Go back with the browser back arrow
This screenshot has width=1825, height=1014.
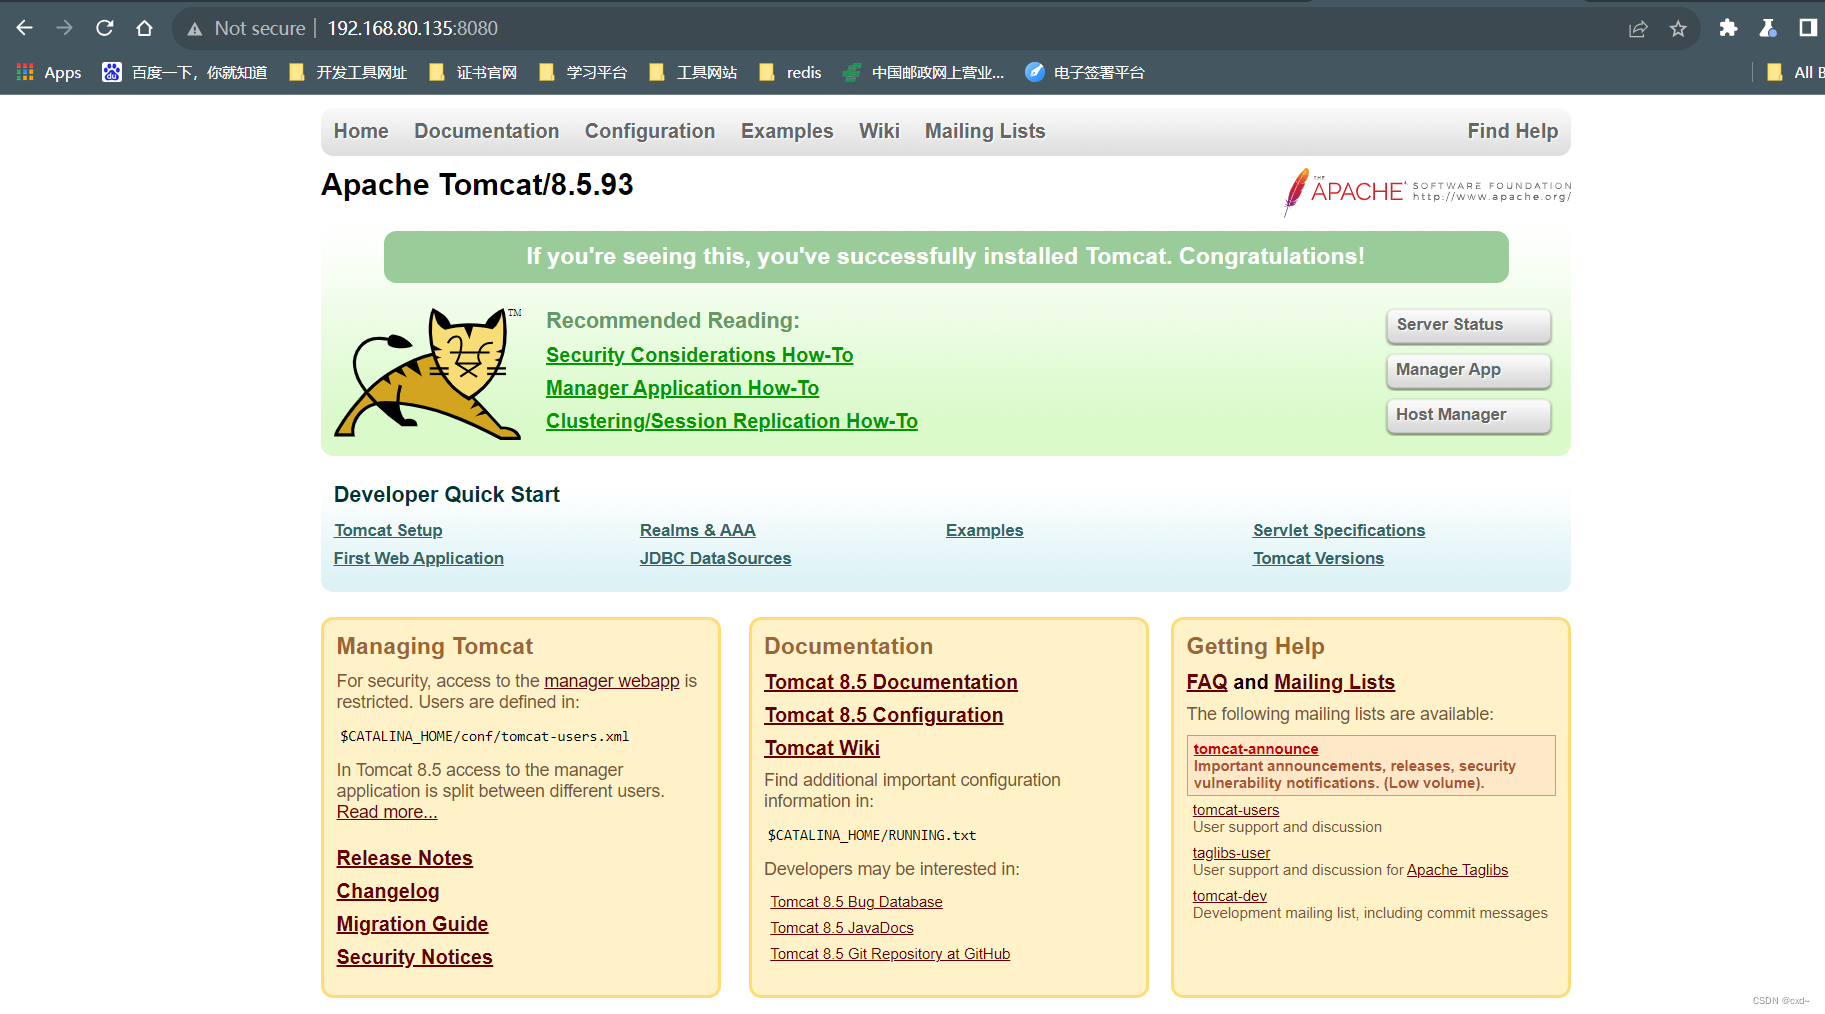tap(25, 28)
